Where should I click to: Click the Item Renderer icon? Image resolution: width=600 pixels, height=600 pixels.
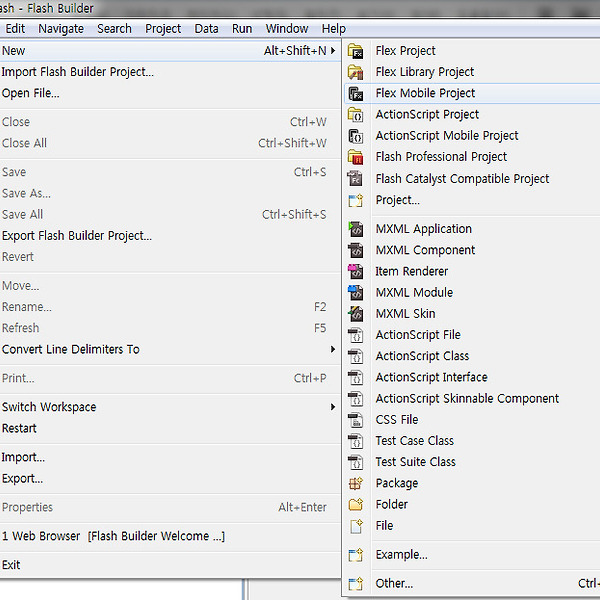pos(355,271)
